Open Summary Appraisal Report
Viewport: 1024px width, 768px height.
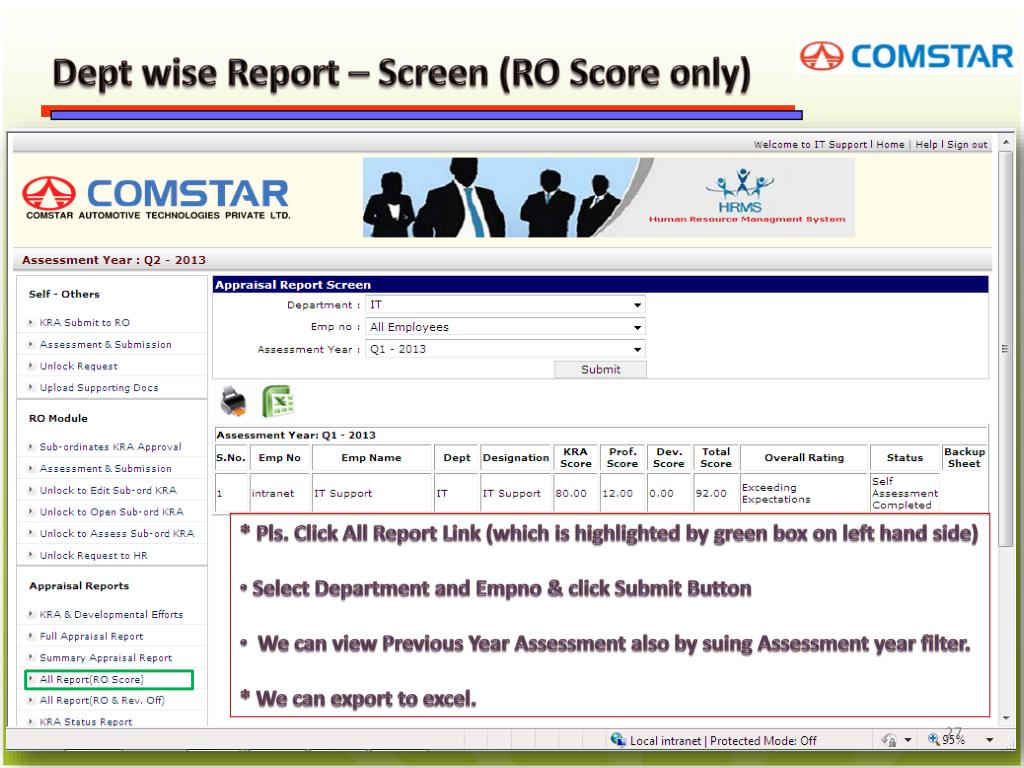point(105,658)
